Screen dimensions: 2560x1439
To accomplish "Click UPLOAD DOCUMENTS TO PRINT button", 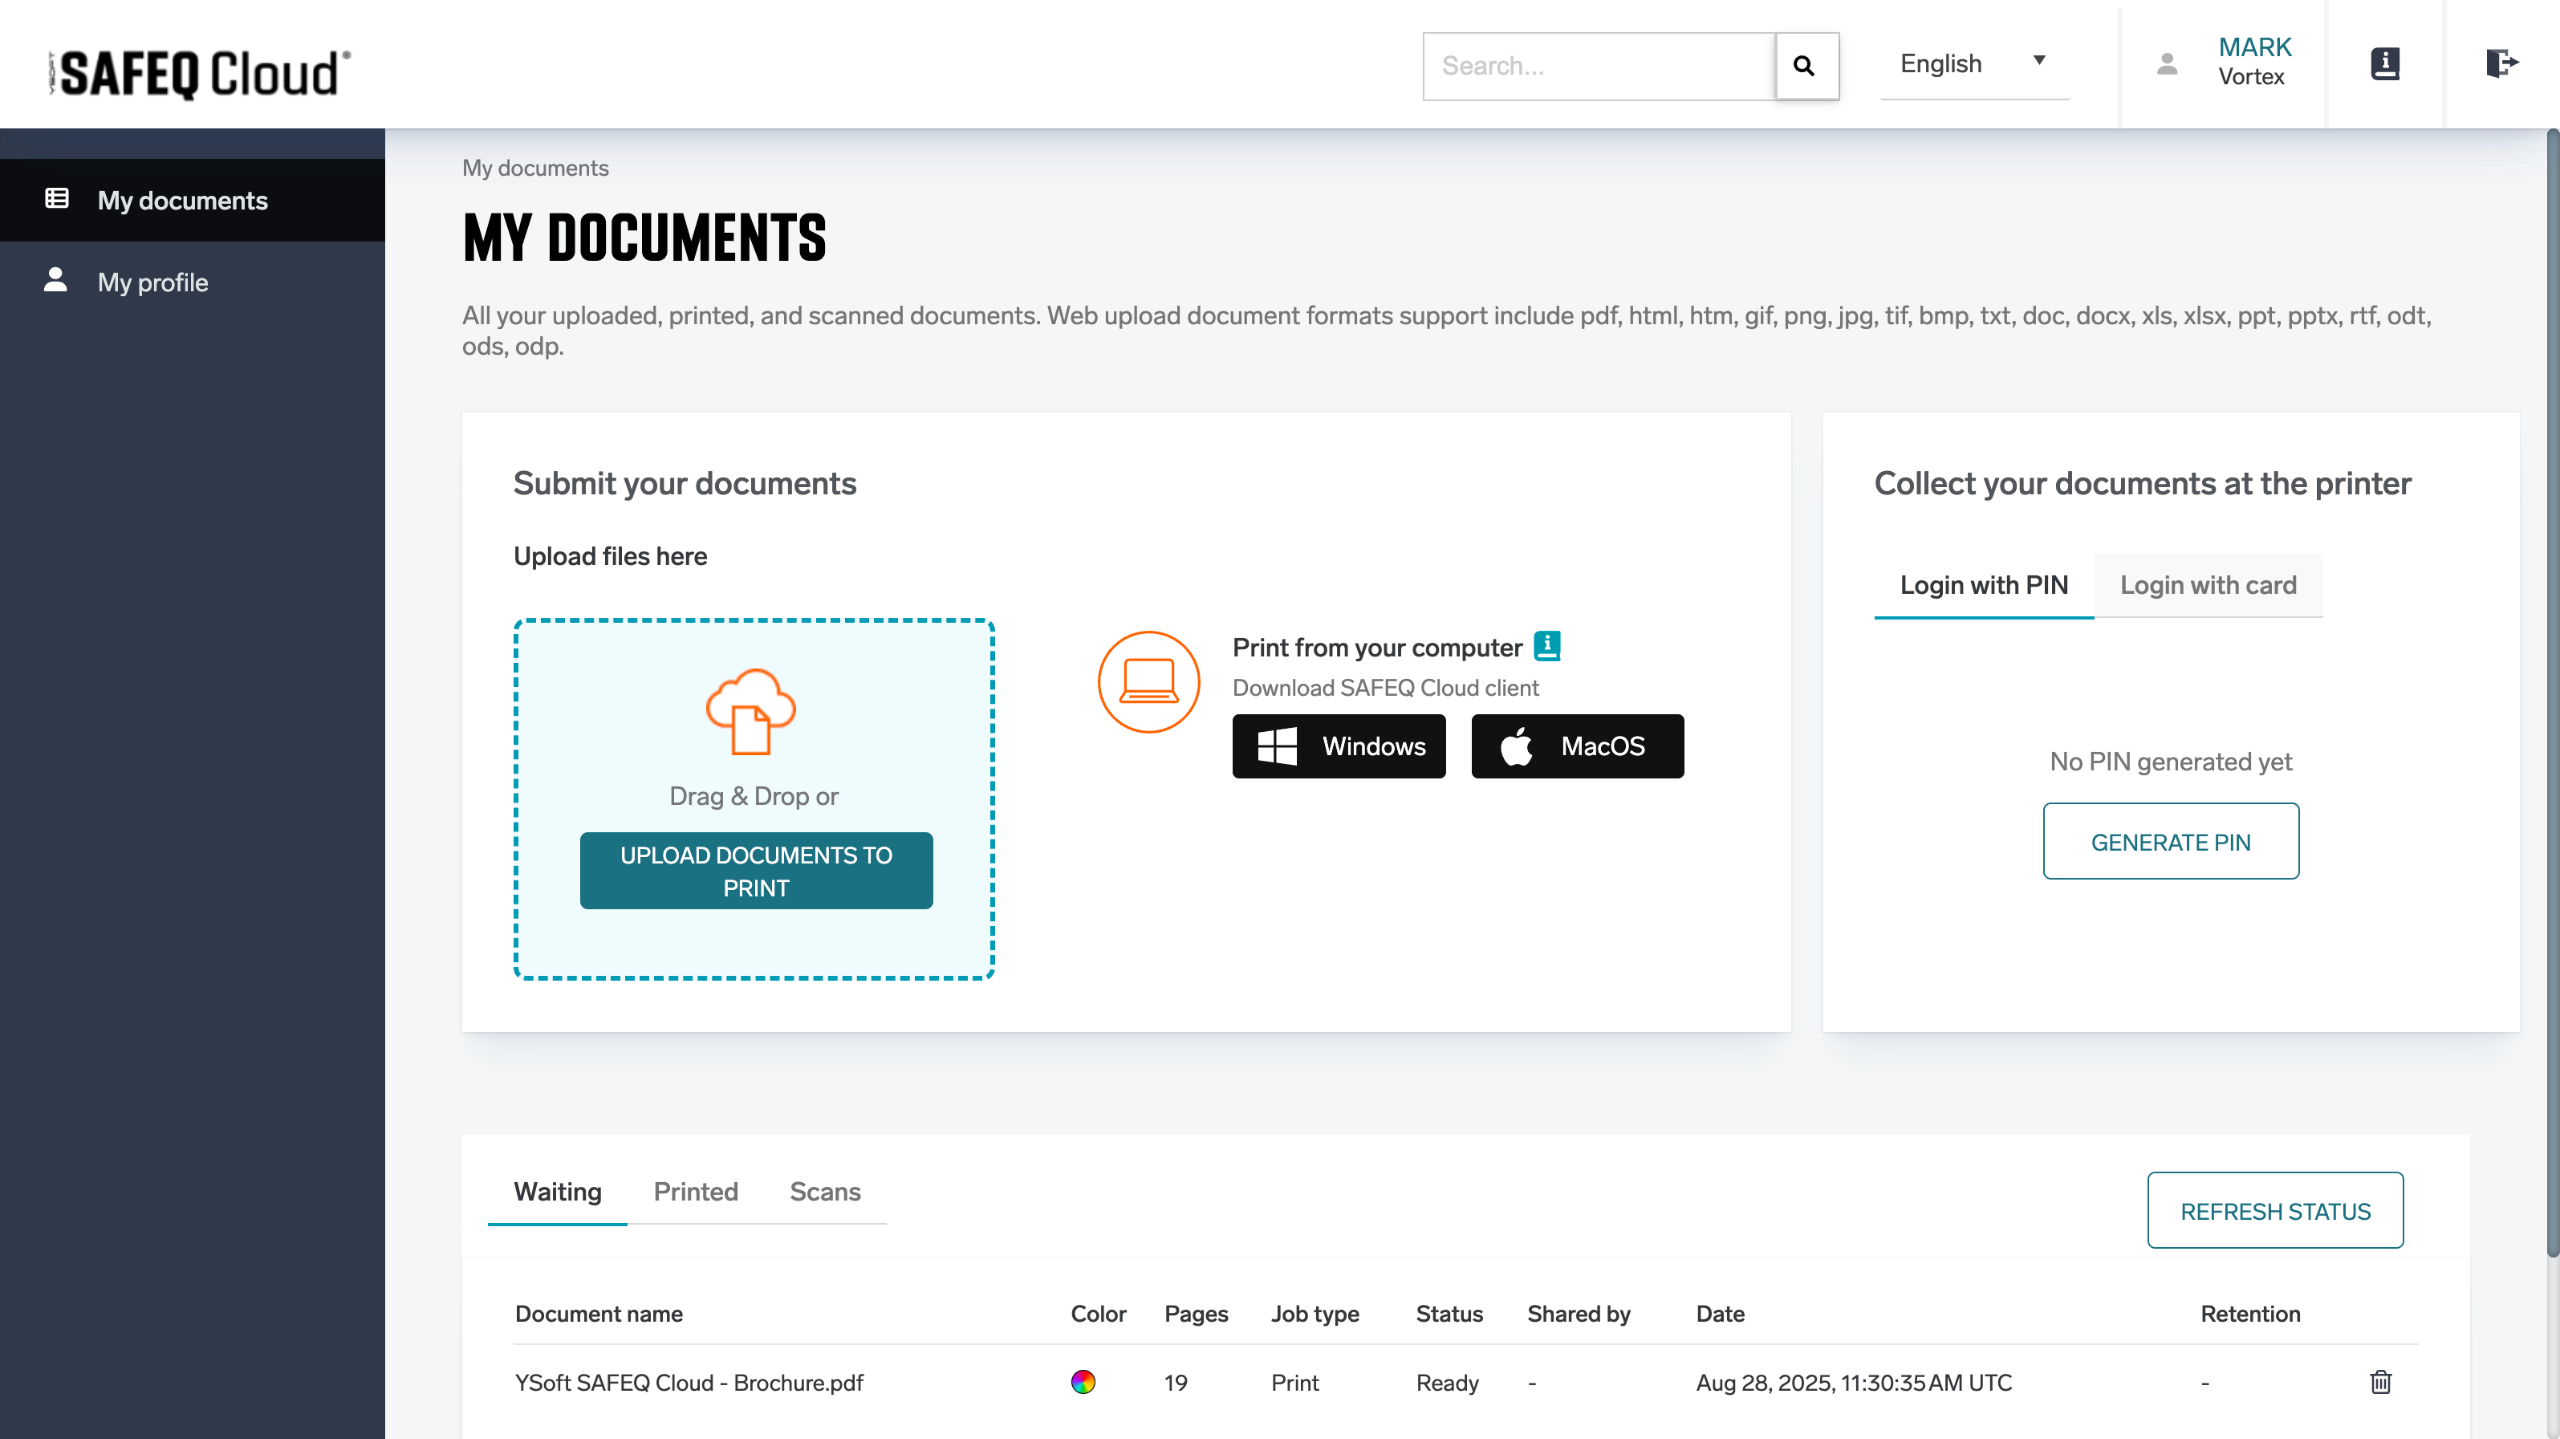I will point(756,871).
